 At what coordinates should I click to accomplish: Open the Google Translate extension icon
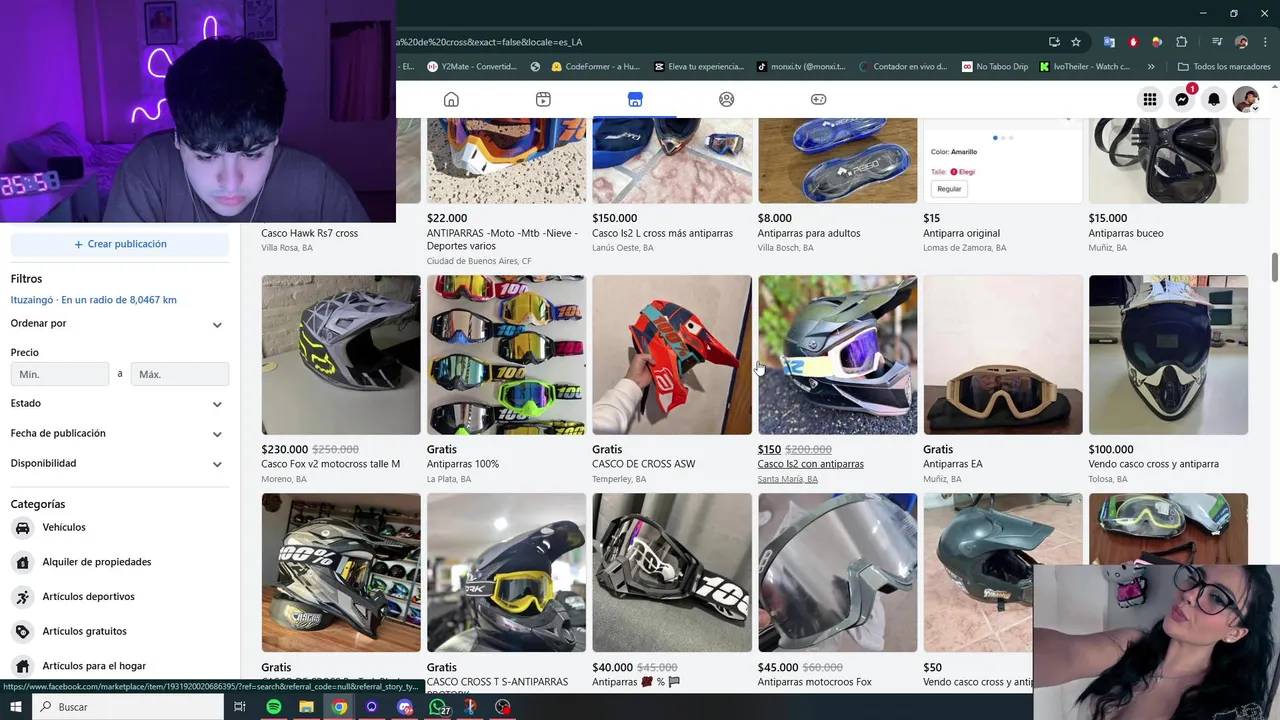[1109, 42]
